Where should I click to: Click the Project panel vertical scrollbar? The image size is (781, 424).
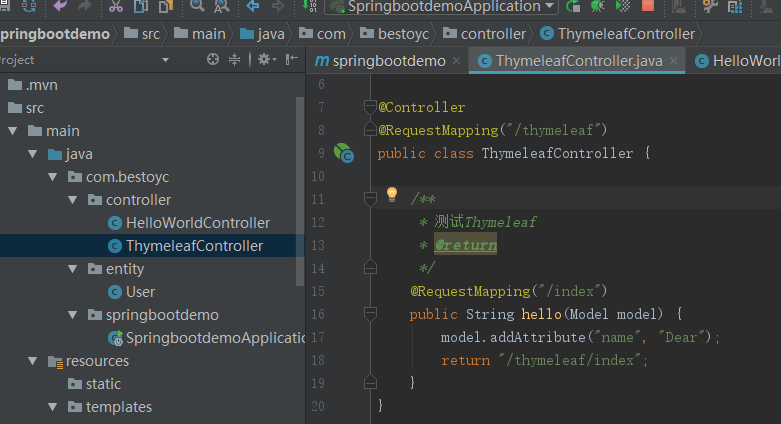tap(300, 192)
